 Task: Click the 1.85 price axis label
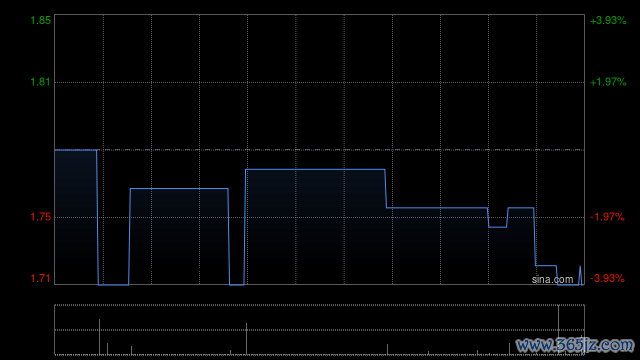(41, 20)
